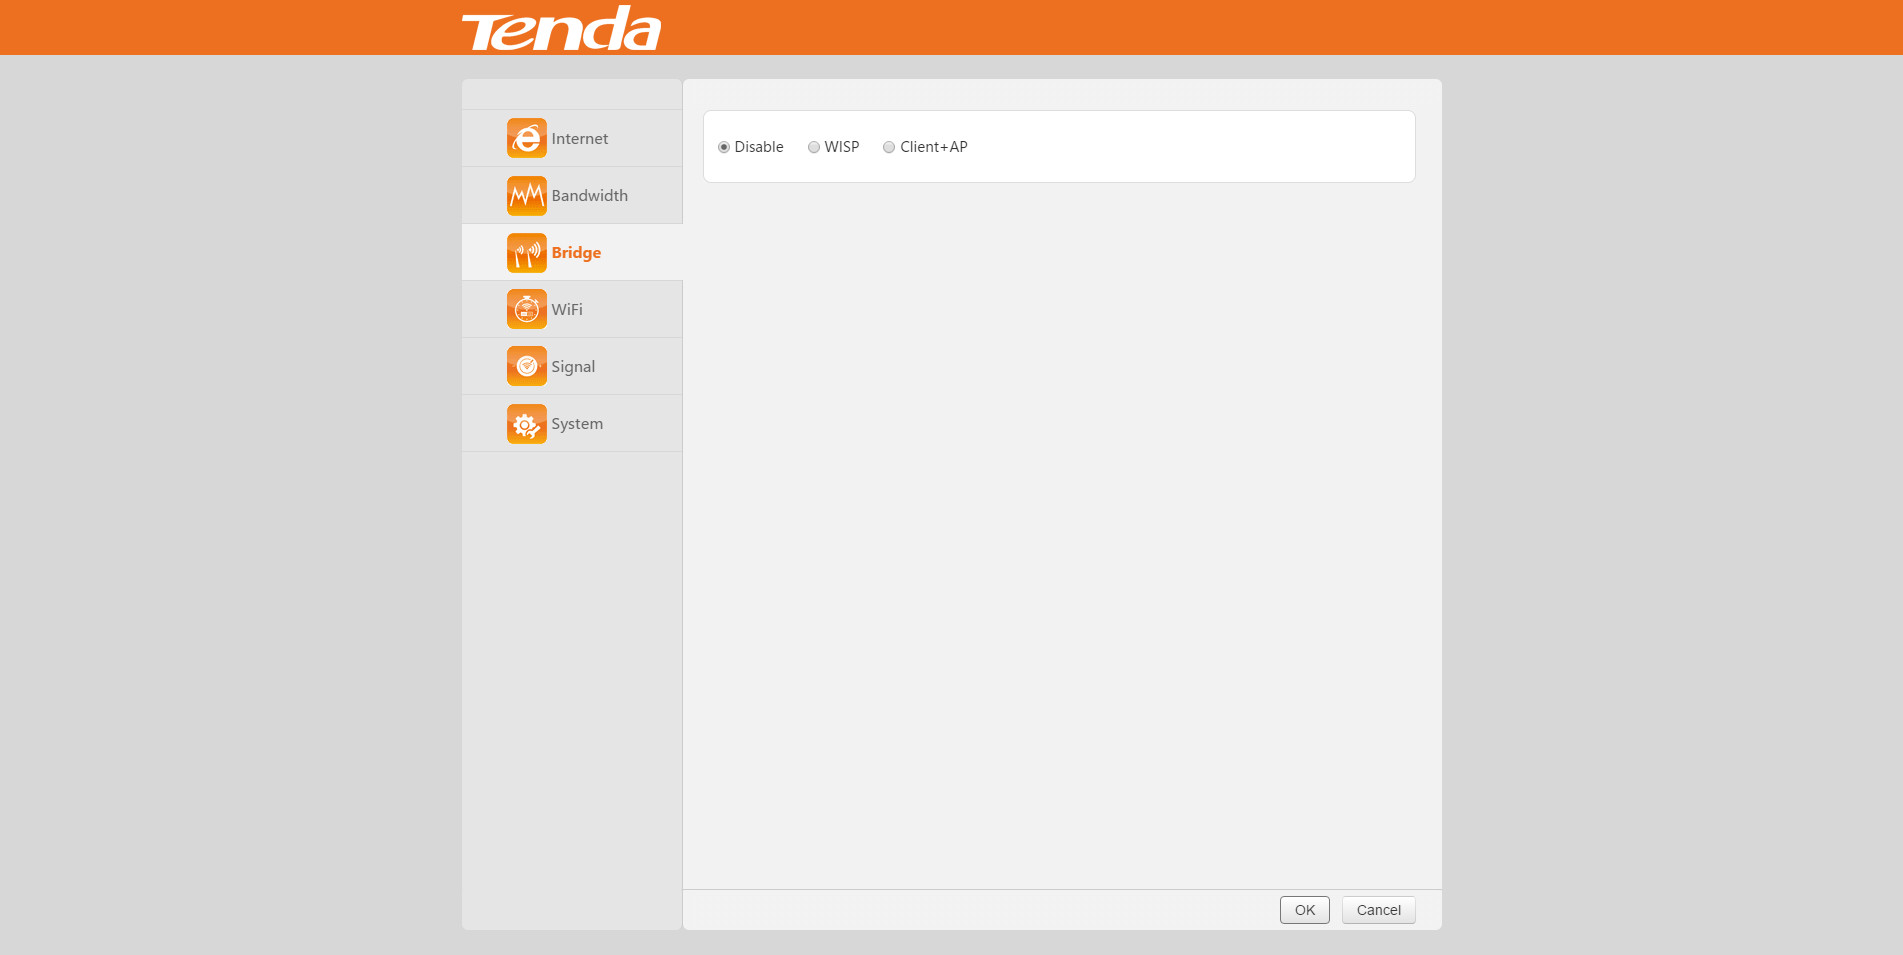
Task: Open the Internet menu label
Action: (x=580, y=138)
